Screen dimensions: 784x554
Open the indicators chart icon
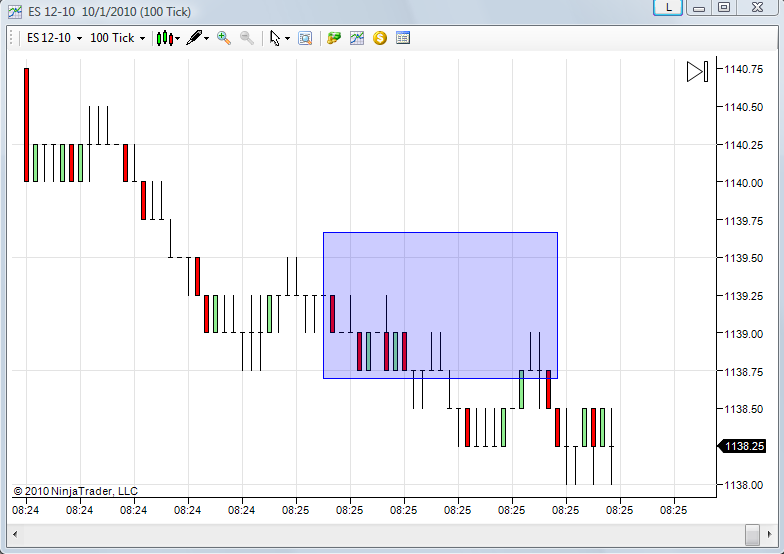(x=356, y=38)
